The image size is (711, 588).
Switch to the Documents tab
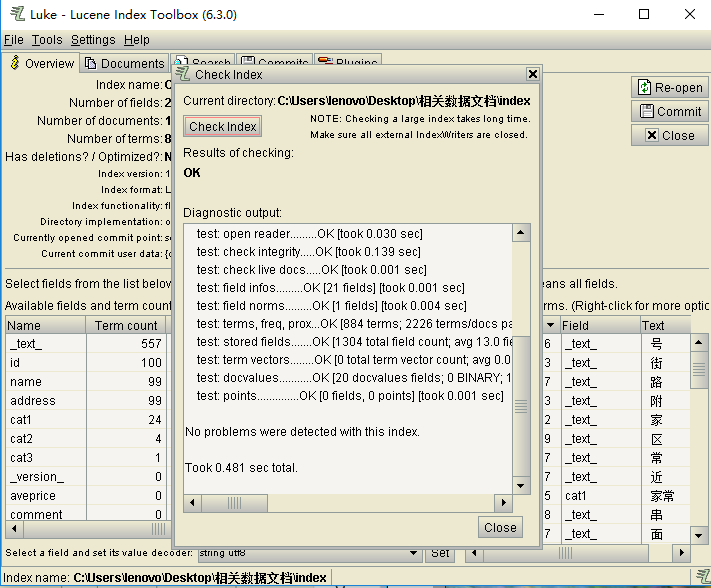click(125, 63)
